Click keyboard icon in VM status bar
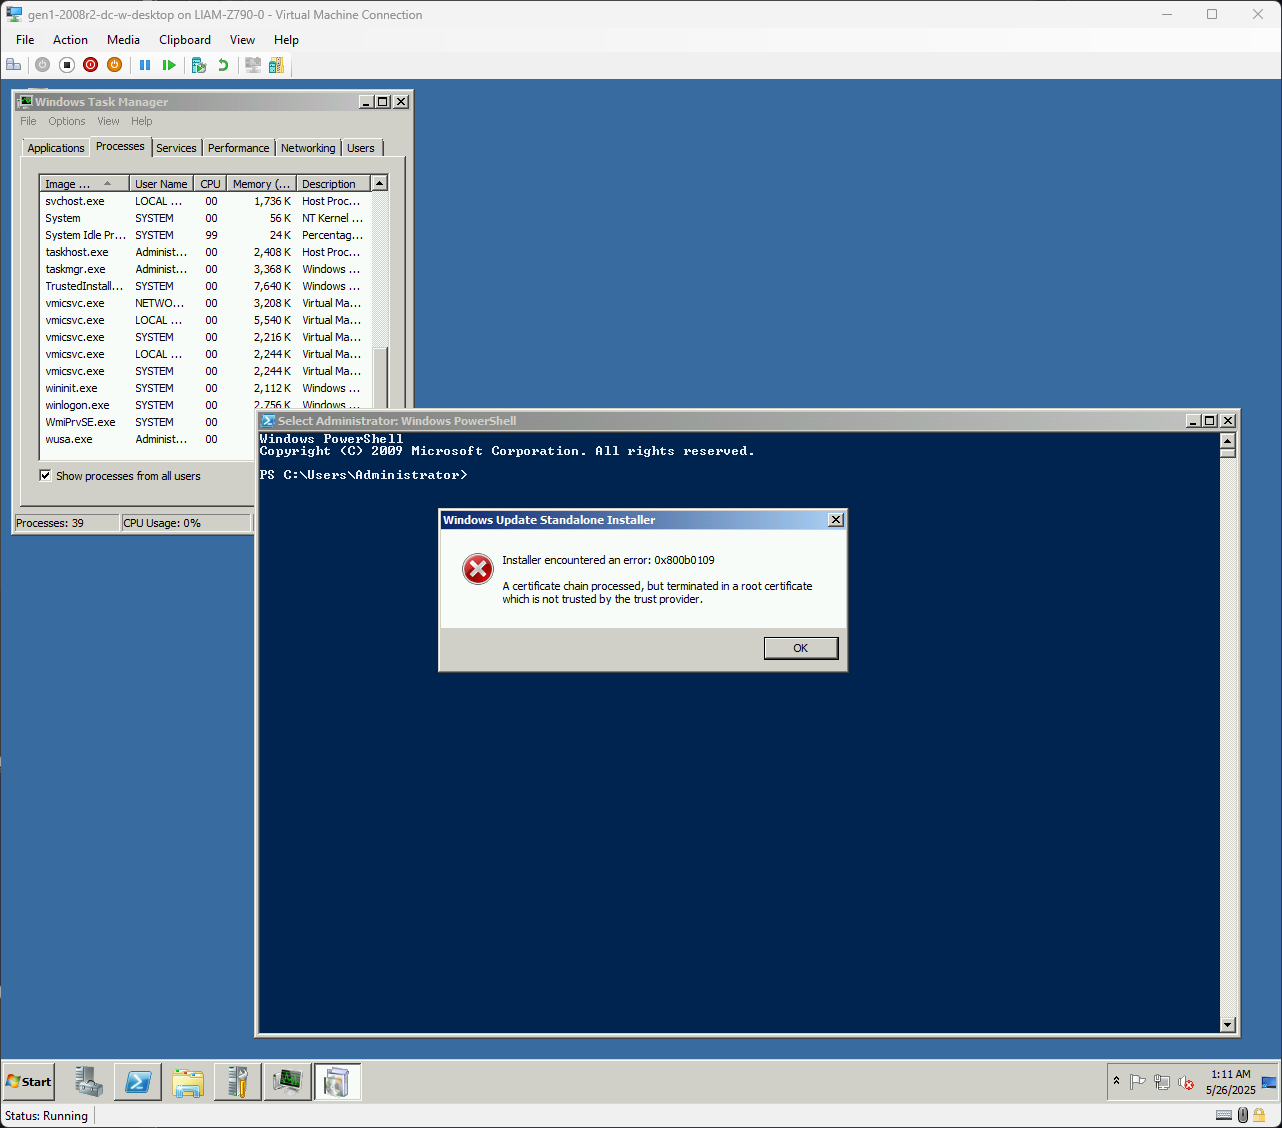This screenshot has height=1128, width=1282. 1224,1115
